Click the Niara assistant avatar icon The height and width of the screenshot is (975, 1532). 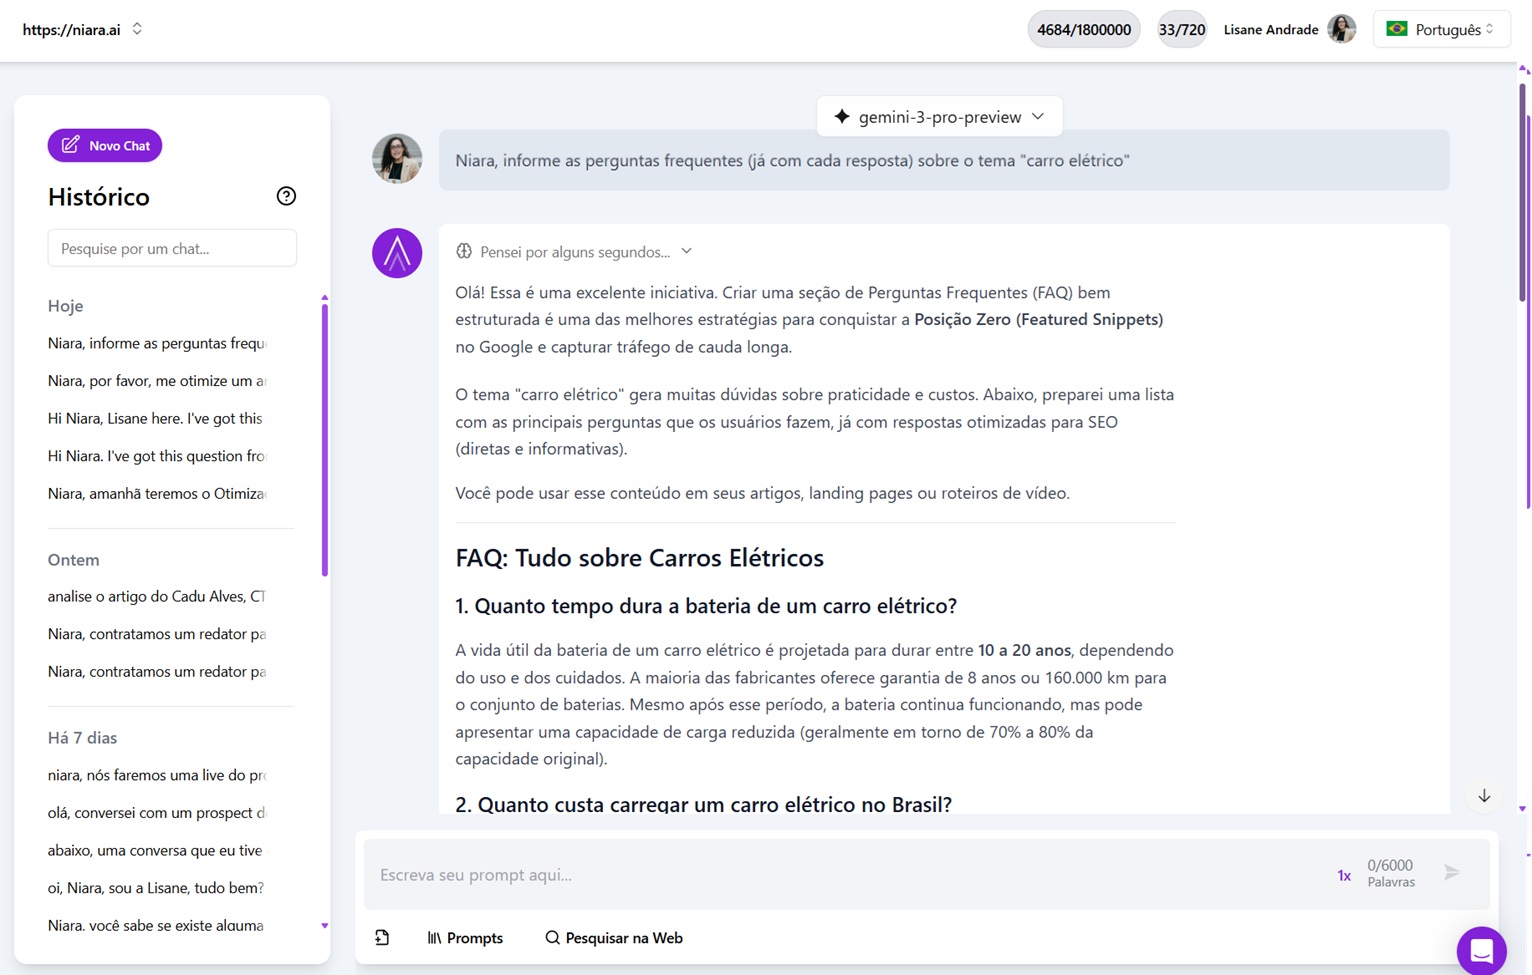[397, 253]
